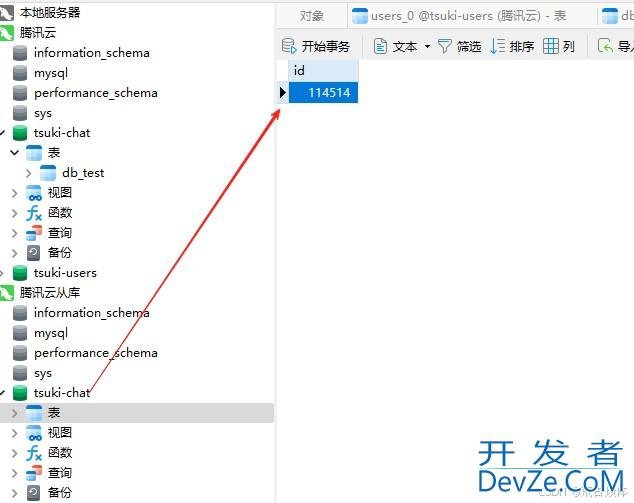
Task: Click the 列 columns grid icon
Action: [x=551, y=46]
